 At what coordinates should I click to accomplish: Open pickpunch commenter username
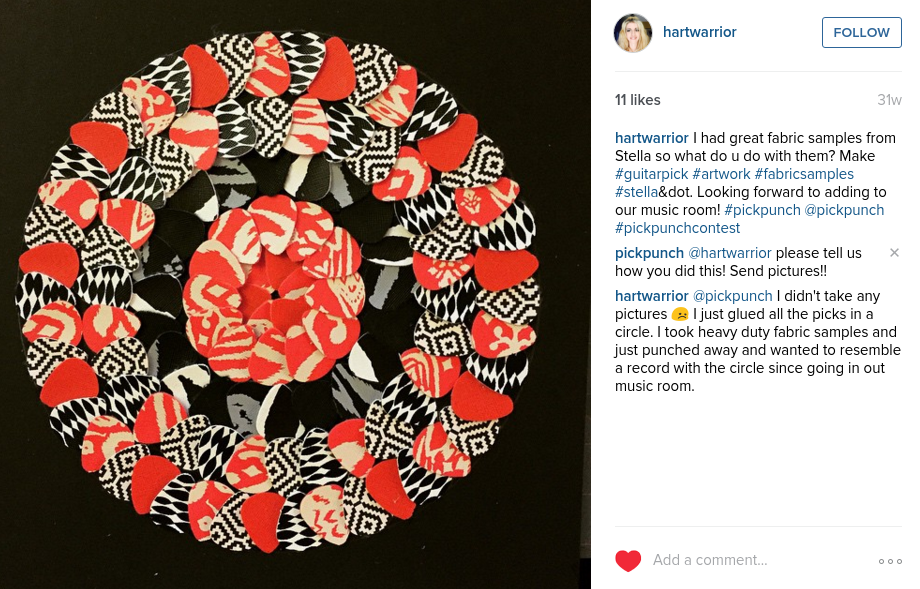coord(649,253)
